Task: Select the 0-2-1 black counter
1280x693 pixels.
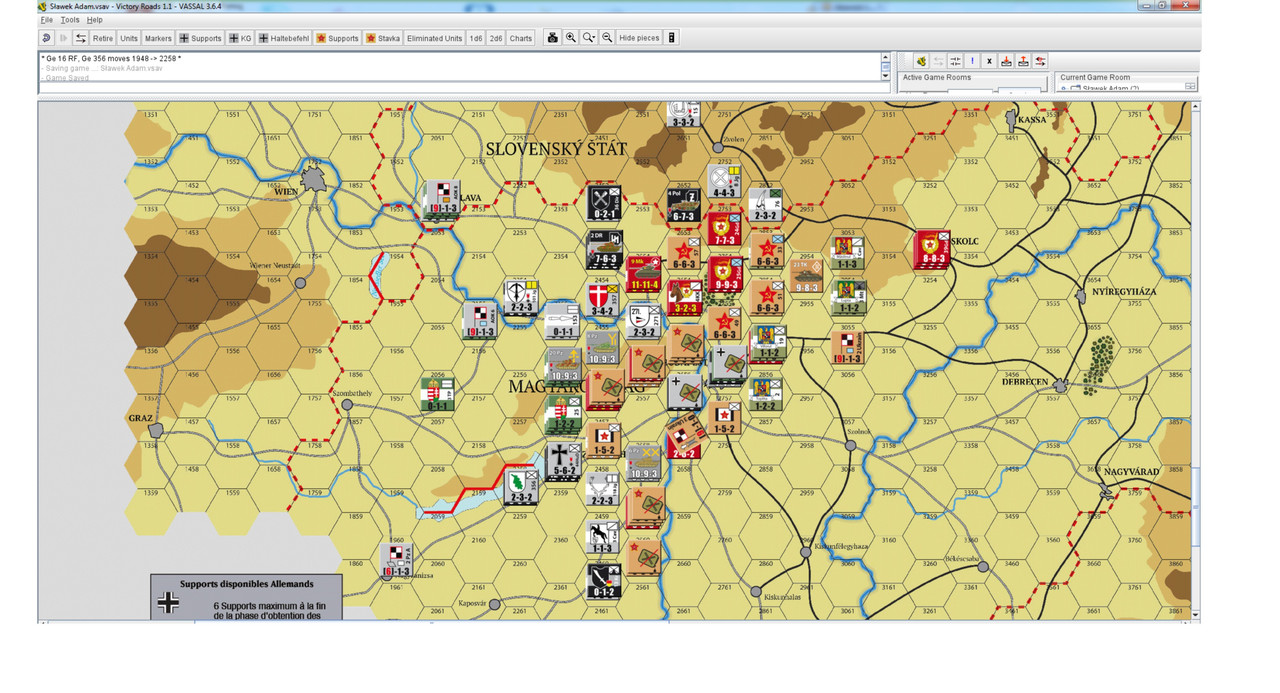Action: [604, 203]
